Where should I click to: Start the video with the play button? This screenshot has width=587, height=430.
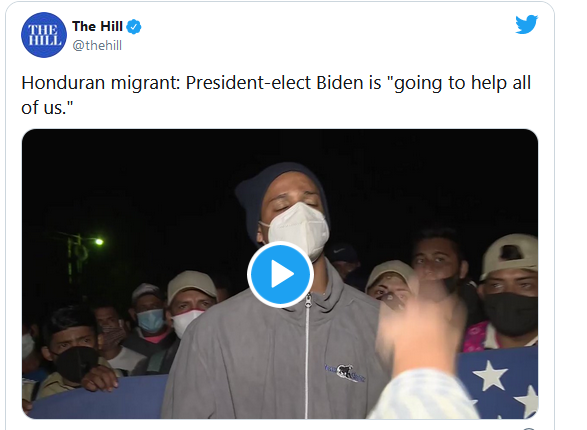click(280, 274)
